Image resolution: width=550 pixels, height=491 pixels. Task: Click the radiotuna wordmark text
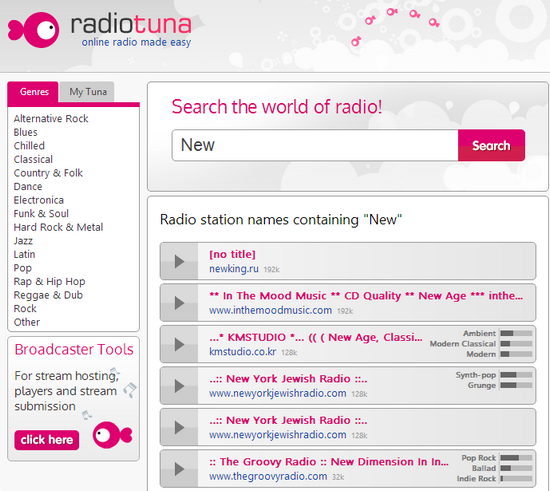(x=131, y=24)
